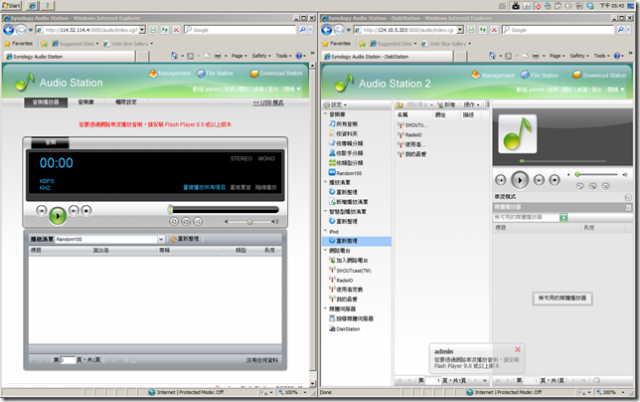The width and height of the screenshot is (640, 402).
Task: Adjust volume slider in Audio Station 2
Action: [597, 175]
